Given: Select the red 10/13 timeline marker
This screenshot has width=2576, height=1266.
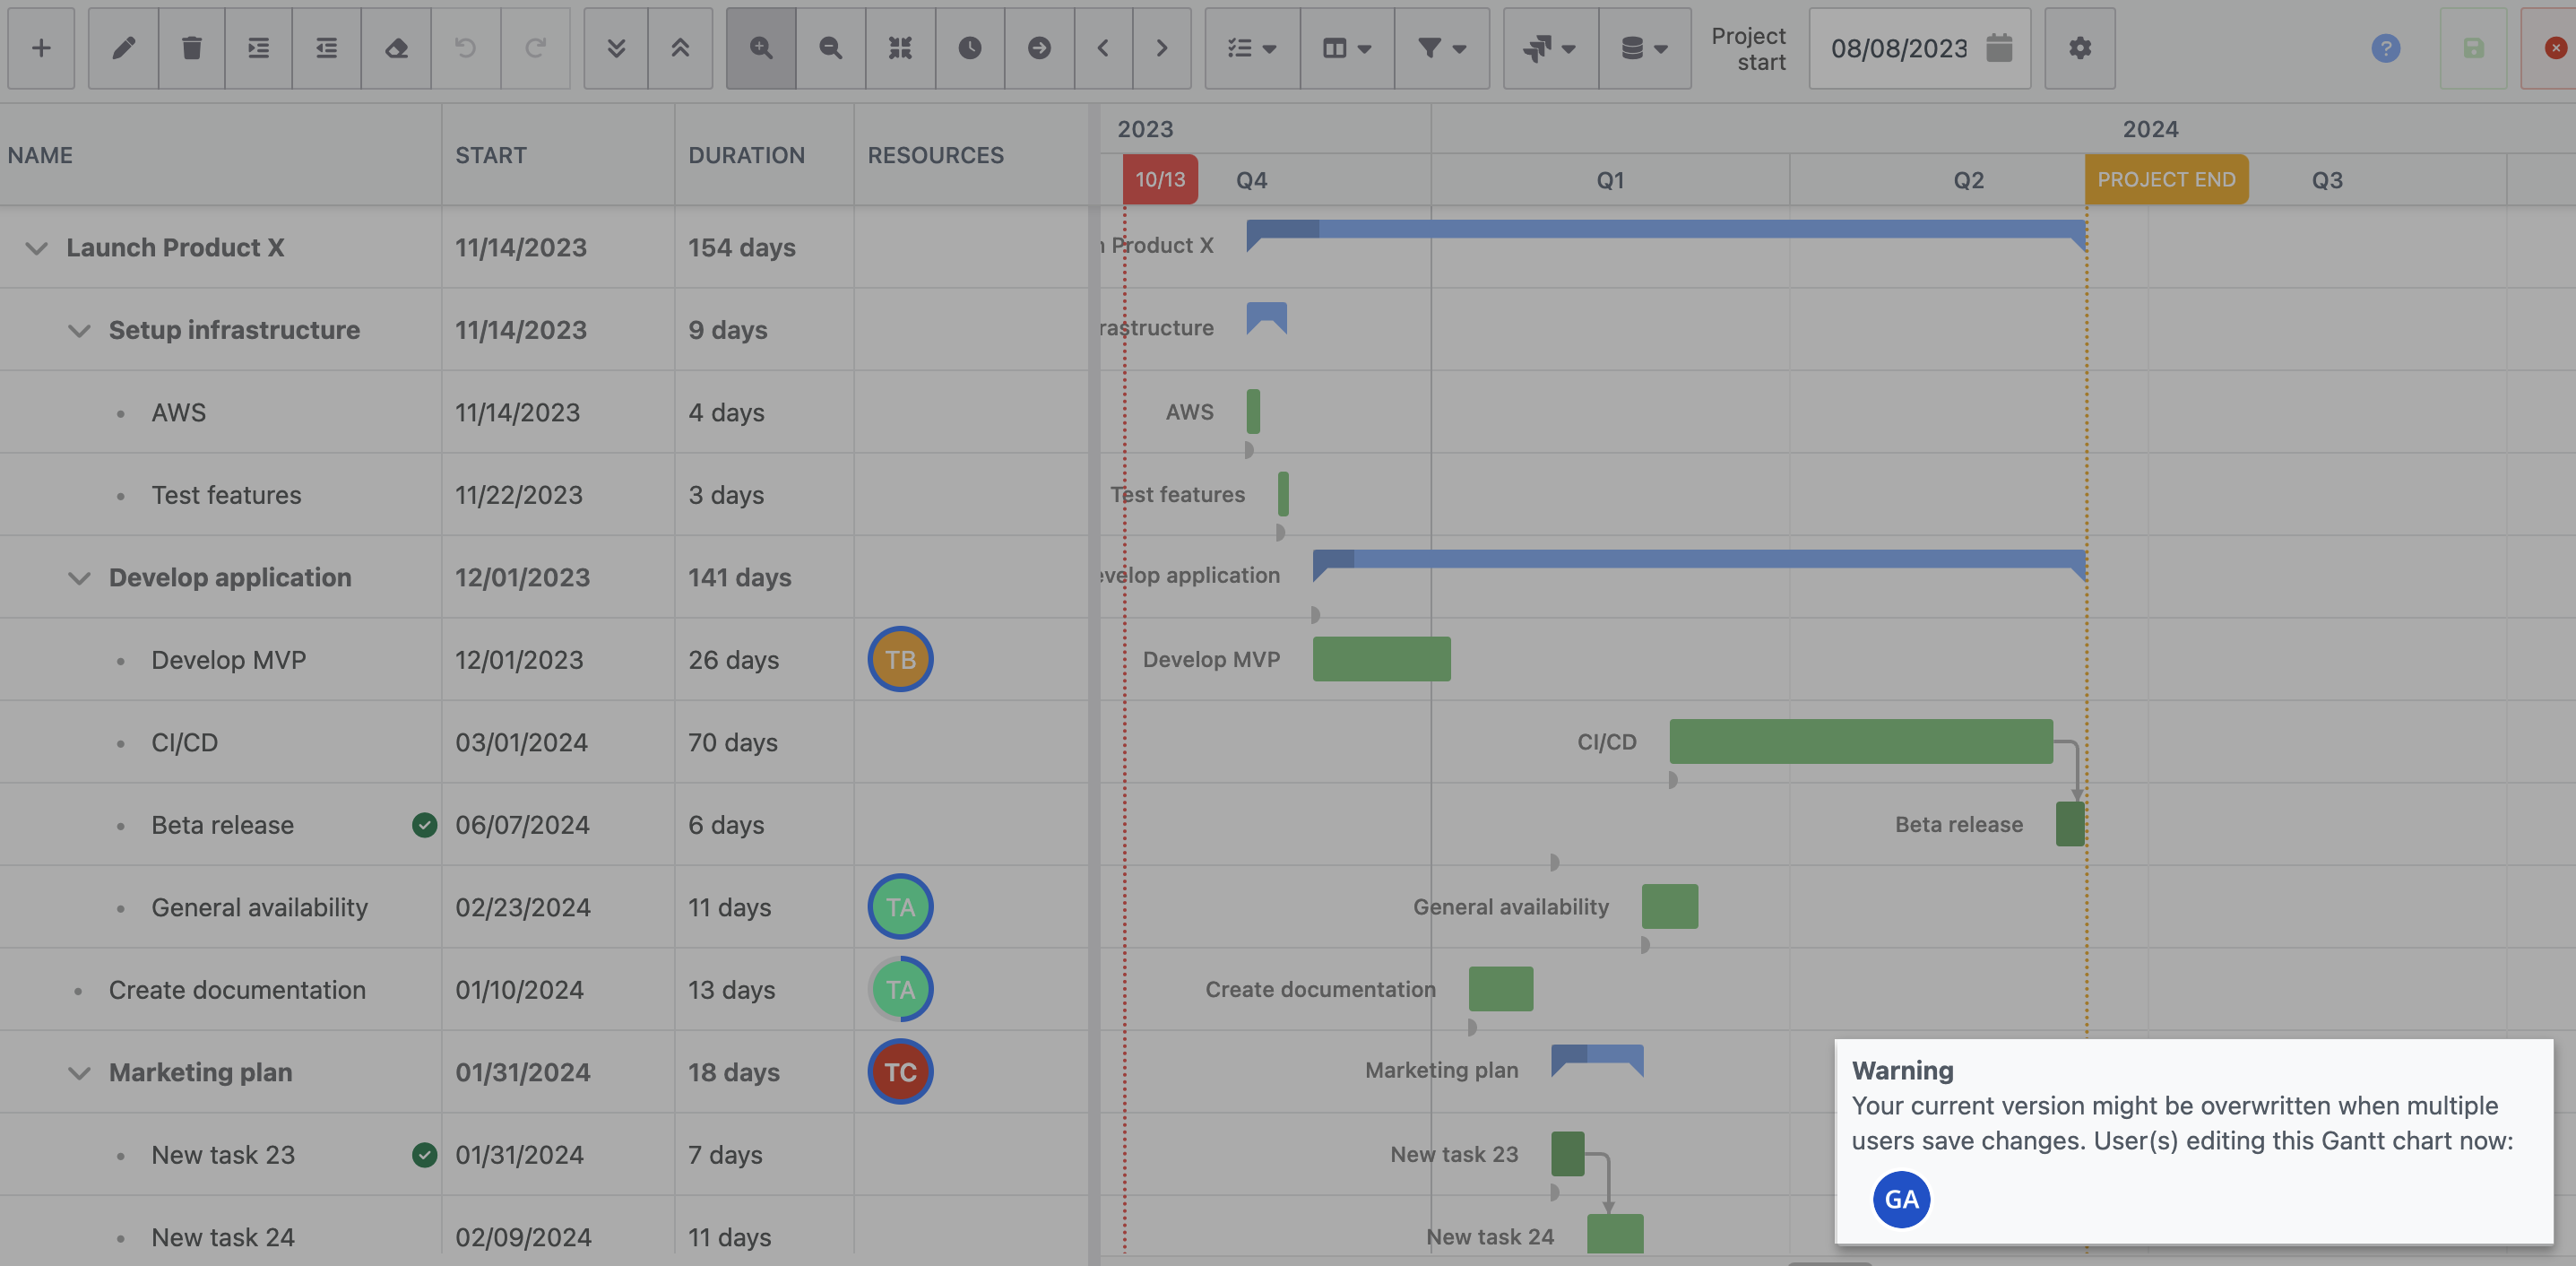Looking at the screenshot, I should click(x=1159, y=179).
